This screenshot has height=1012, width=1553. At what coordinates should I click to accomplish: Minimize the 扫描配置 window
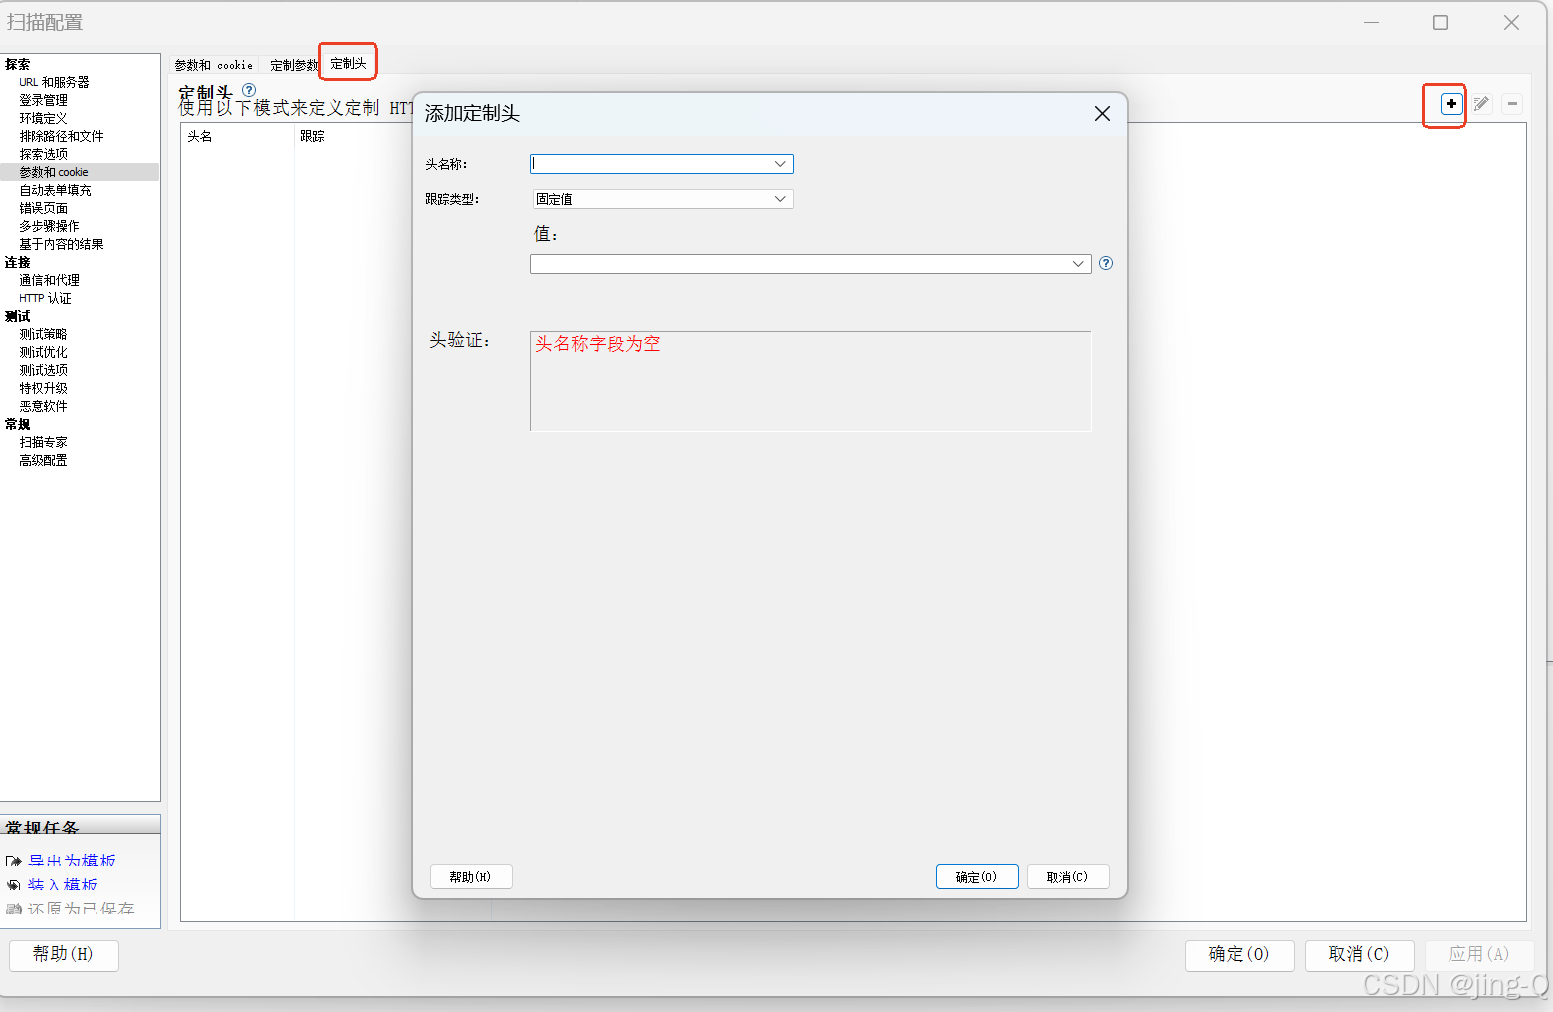pos(1371,22)
